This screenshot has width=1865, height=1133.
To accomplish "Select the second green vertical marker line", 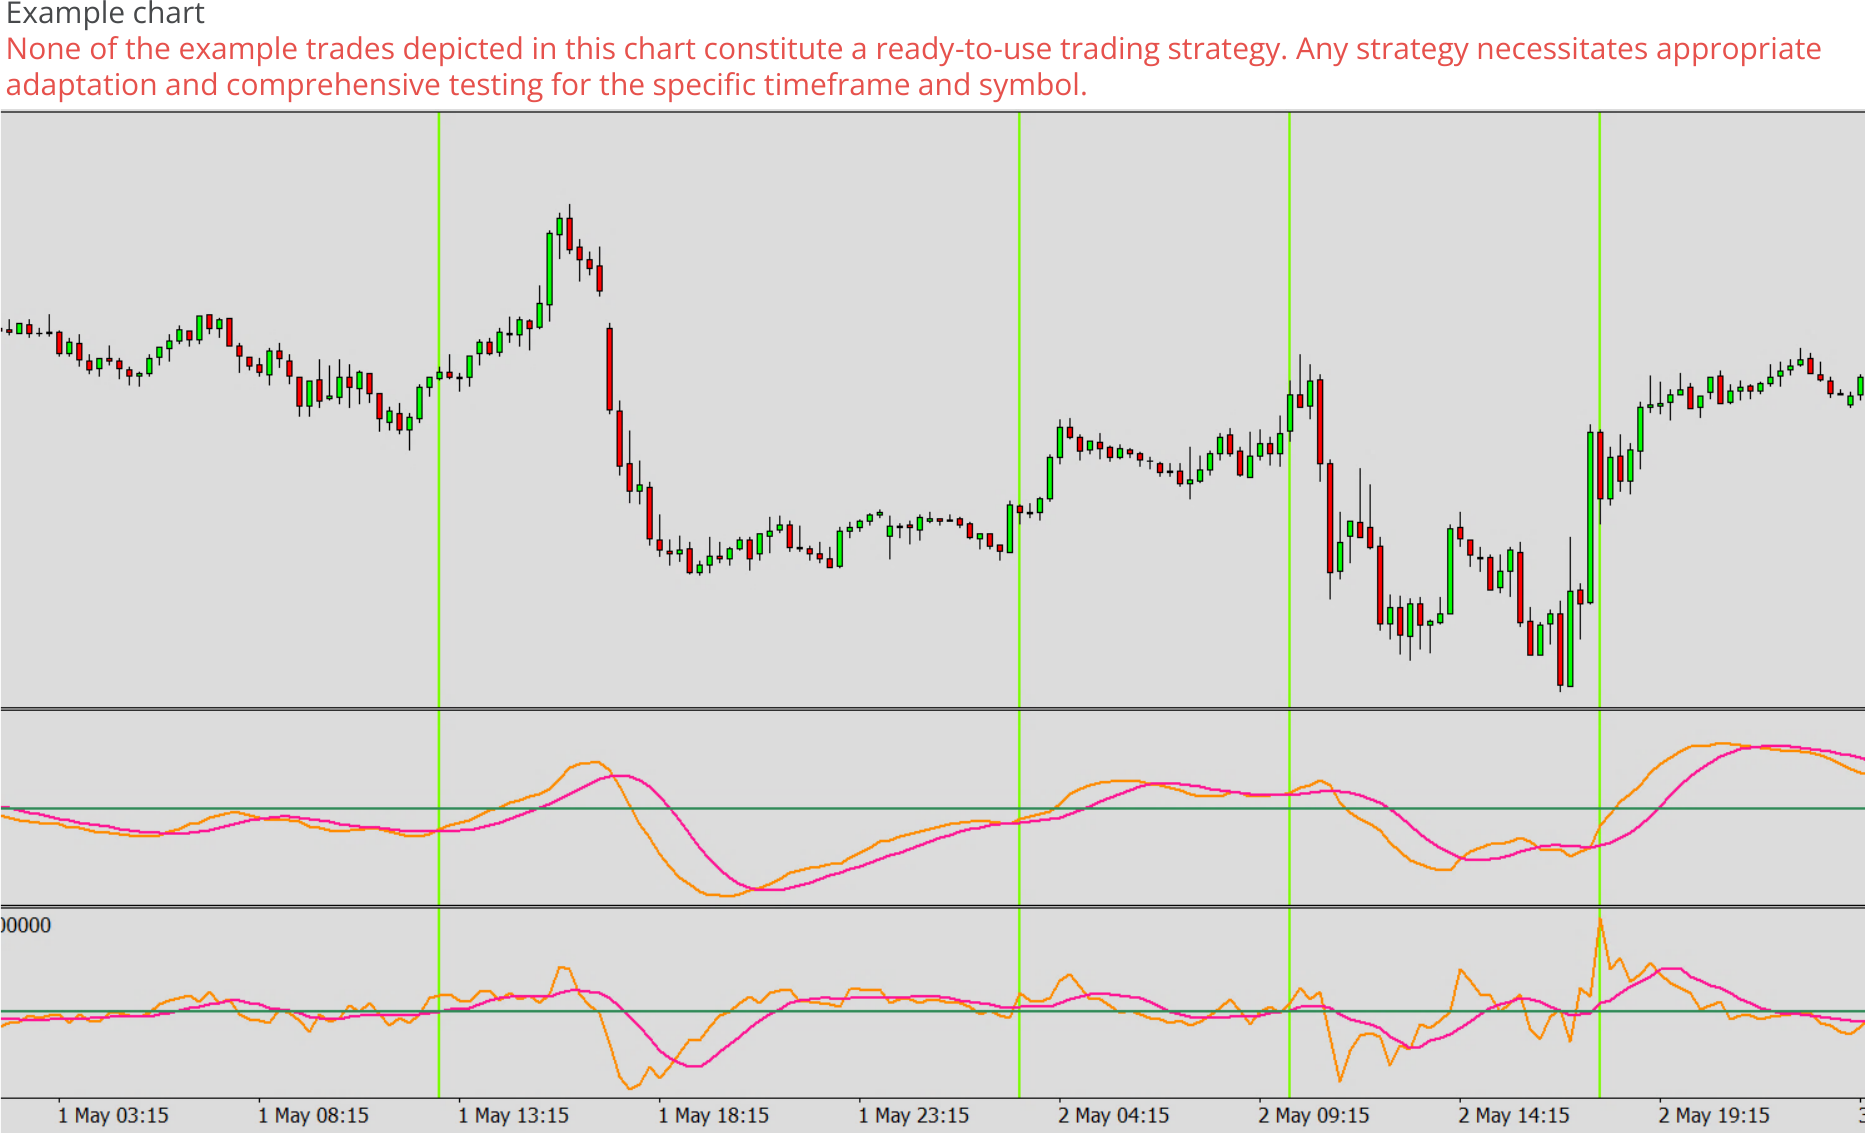I will point(1019,605).
